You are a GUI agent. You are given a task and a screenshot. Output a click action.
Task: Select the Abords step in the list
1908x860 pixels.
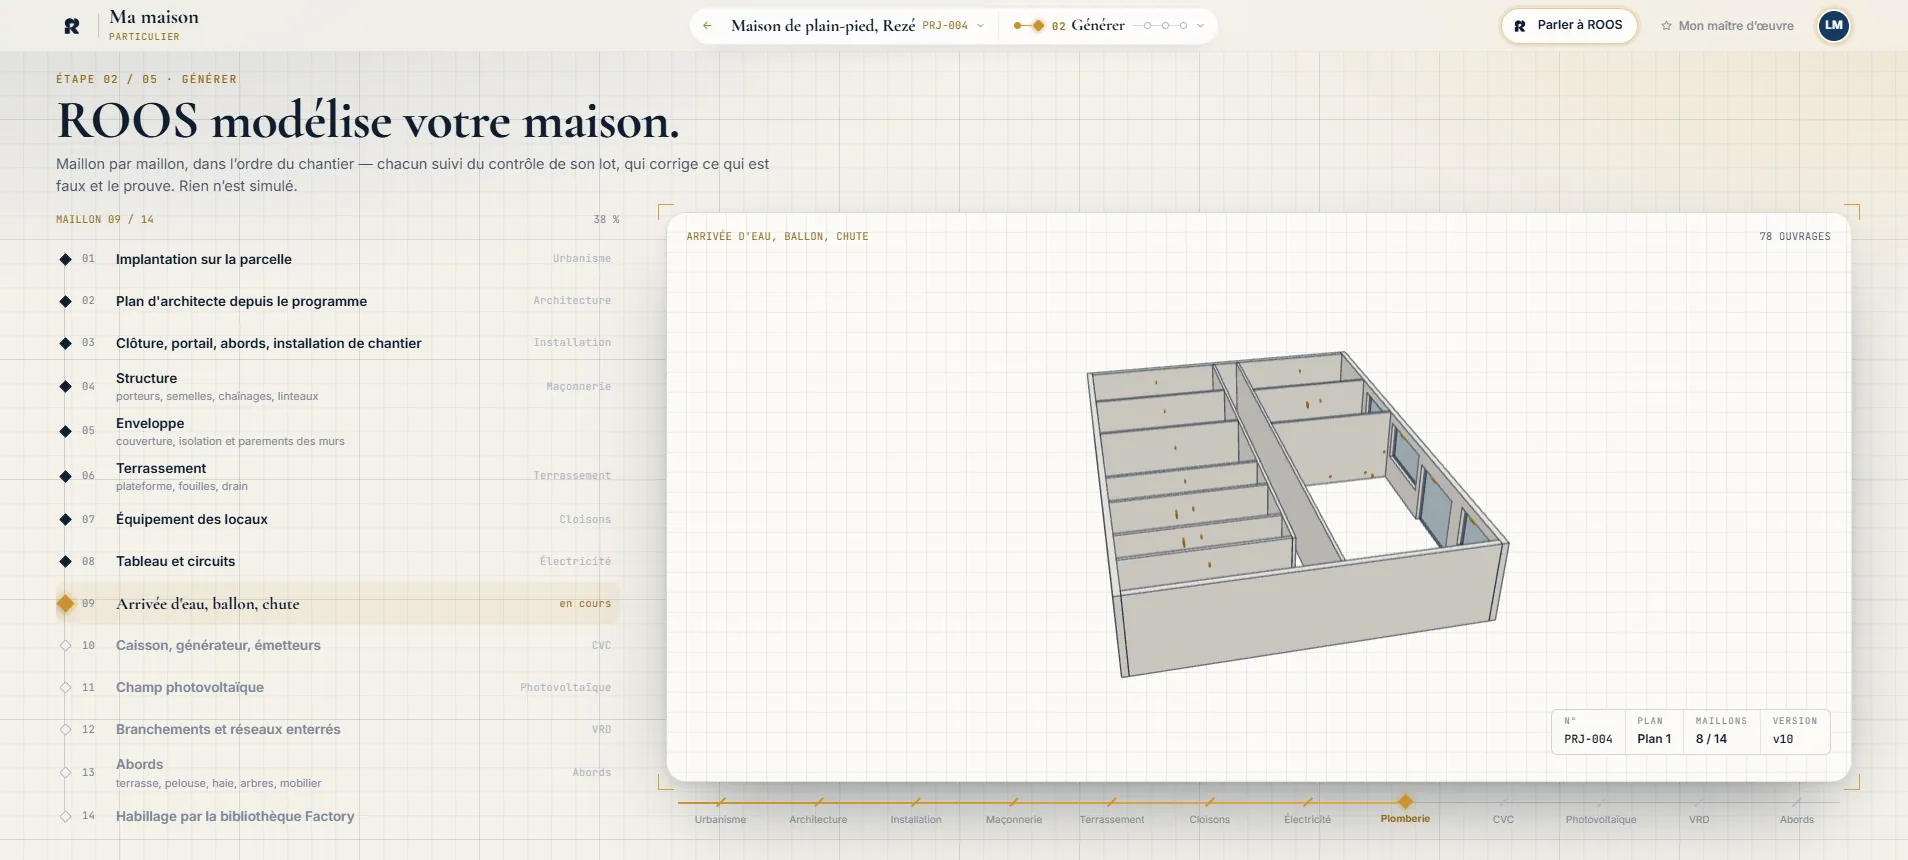tap(337, 772)
